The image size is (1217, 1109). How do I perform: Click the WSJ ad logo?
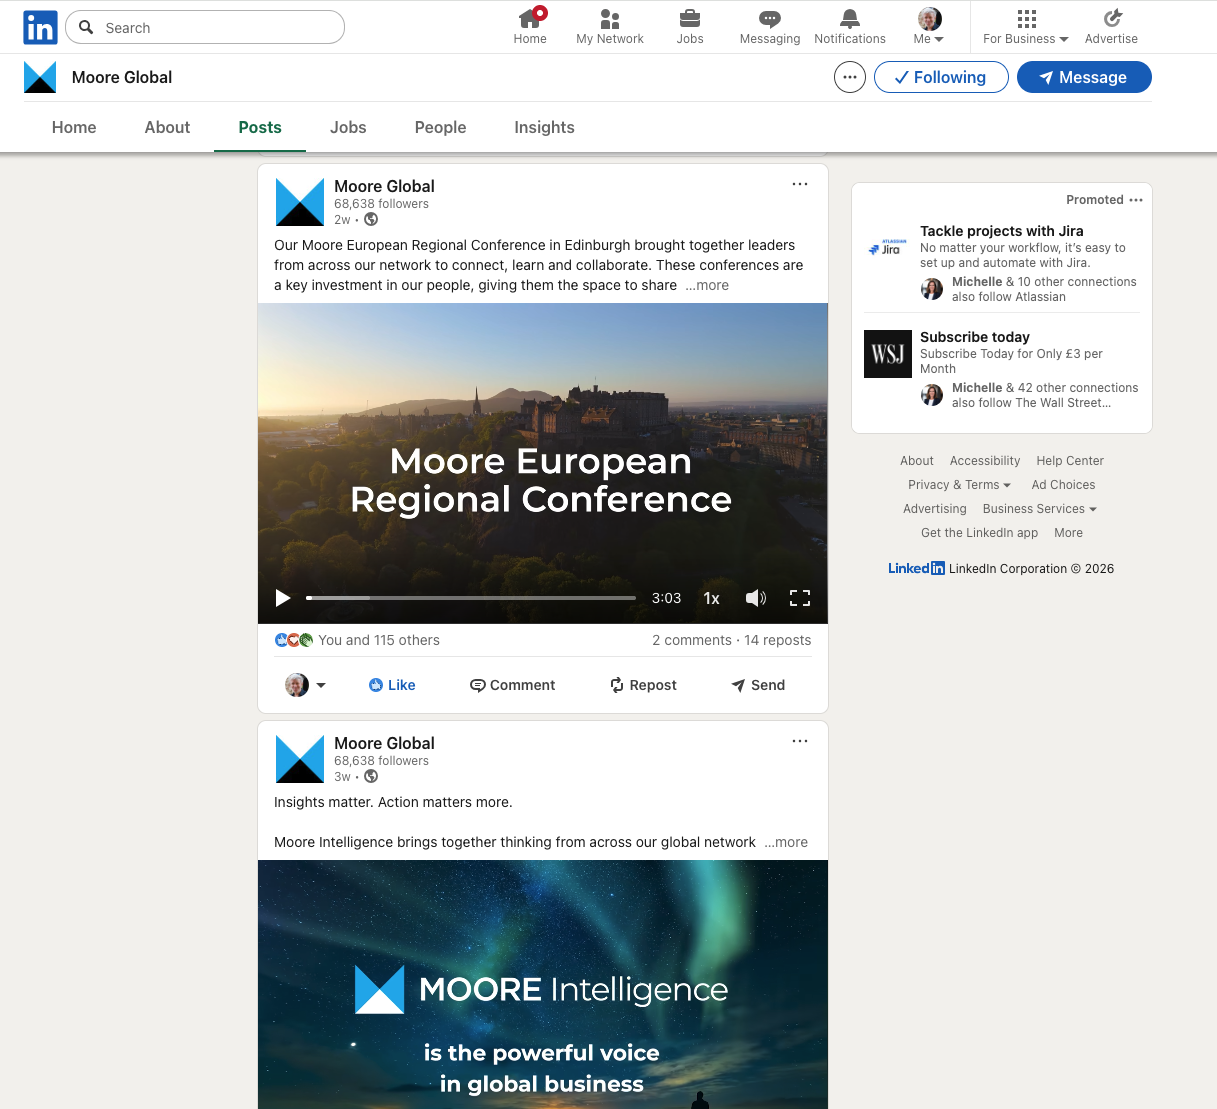click(x=888, y=354)
